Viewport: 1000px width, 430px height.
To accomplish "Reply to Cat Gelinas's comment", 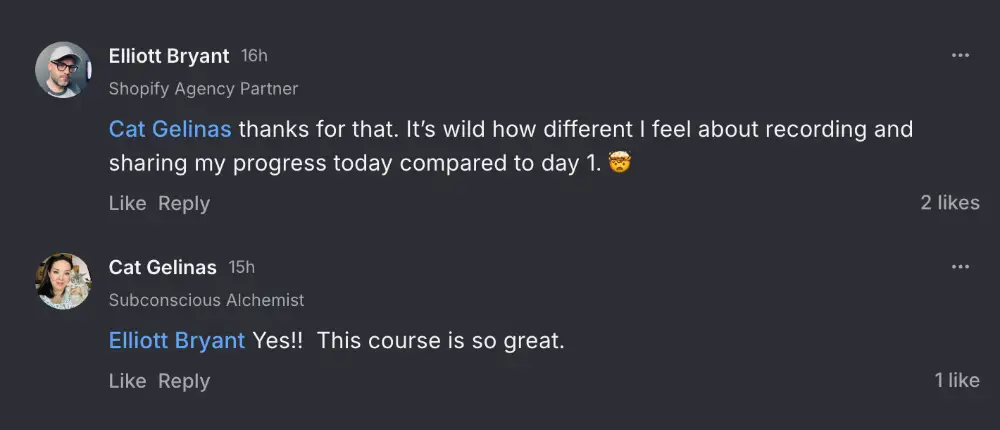I will (x=184, y=381).
